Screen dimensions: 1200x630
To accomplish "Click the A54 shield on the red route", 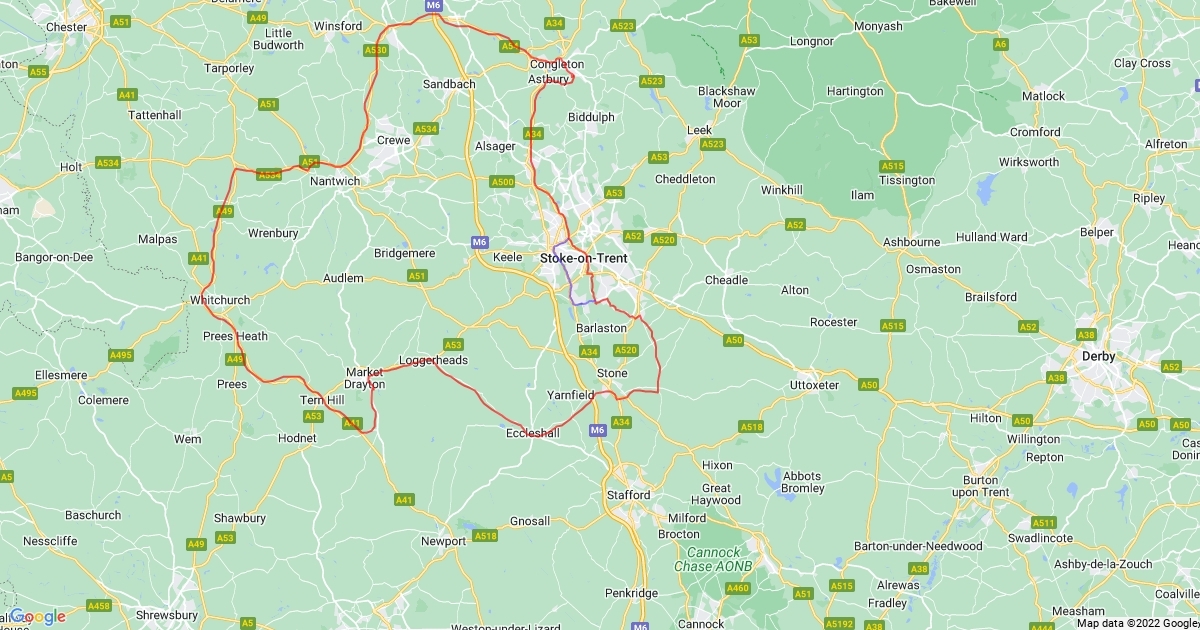I will click(x=510, y=46).
